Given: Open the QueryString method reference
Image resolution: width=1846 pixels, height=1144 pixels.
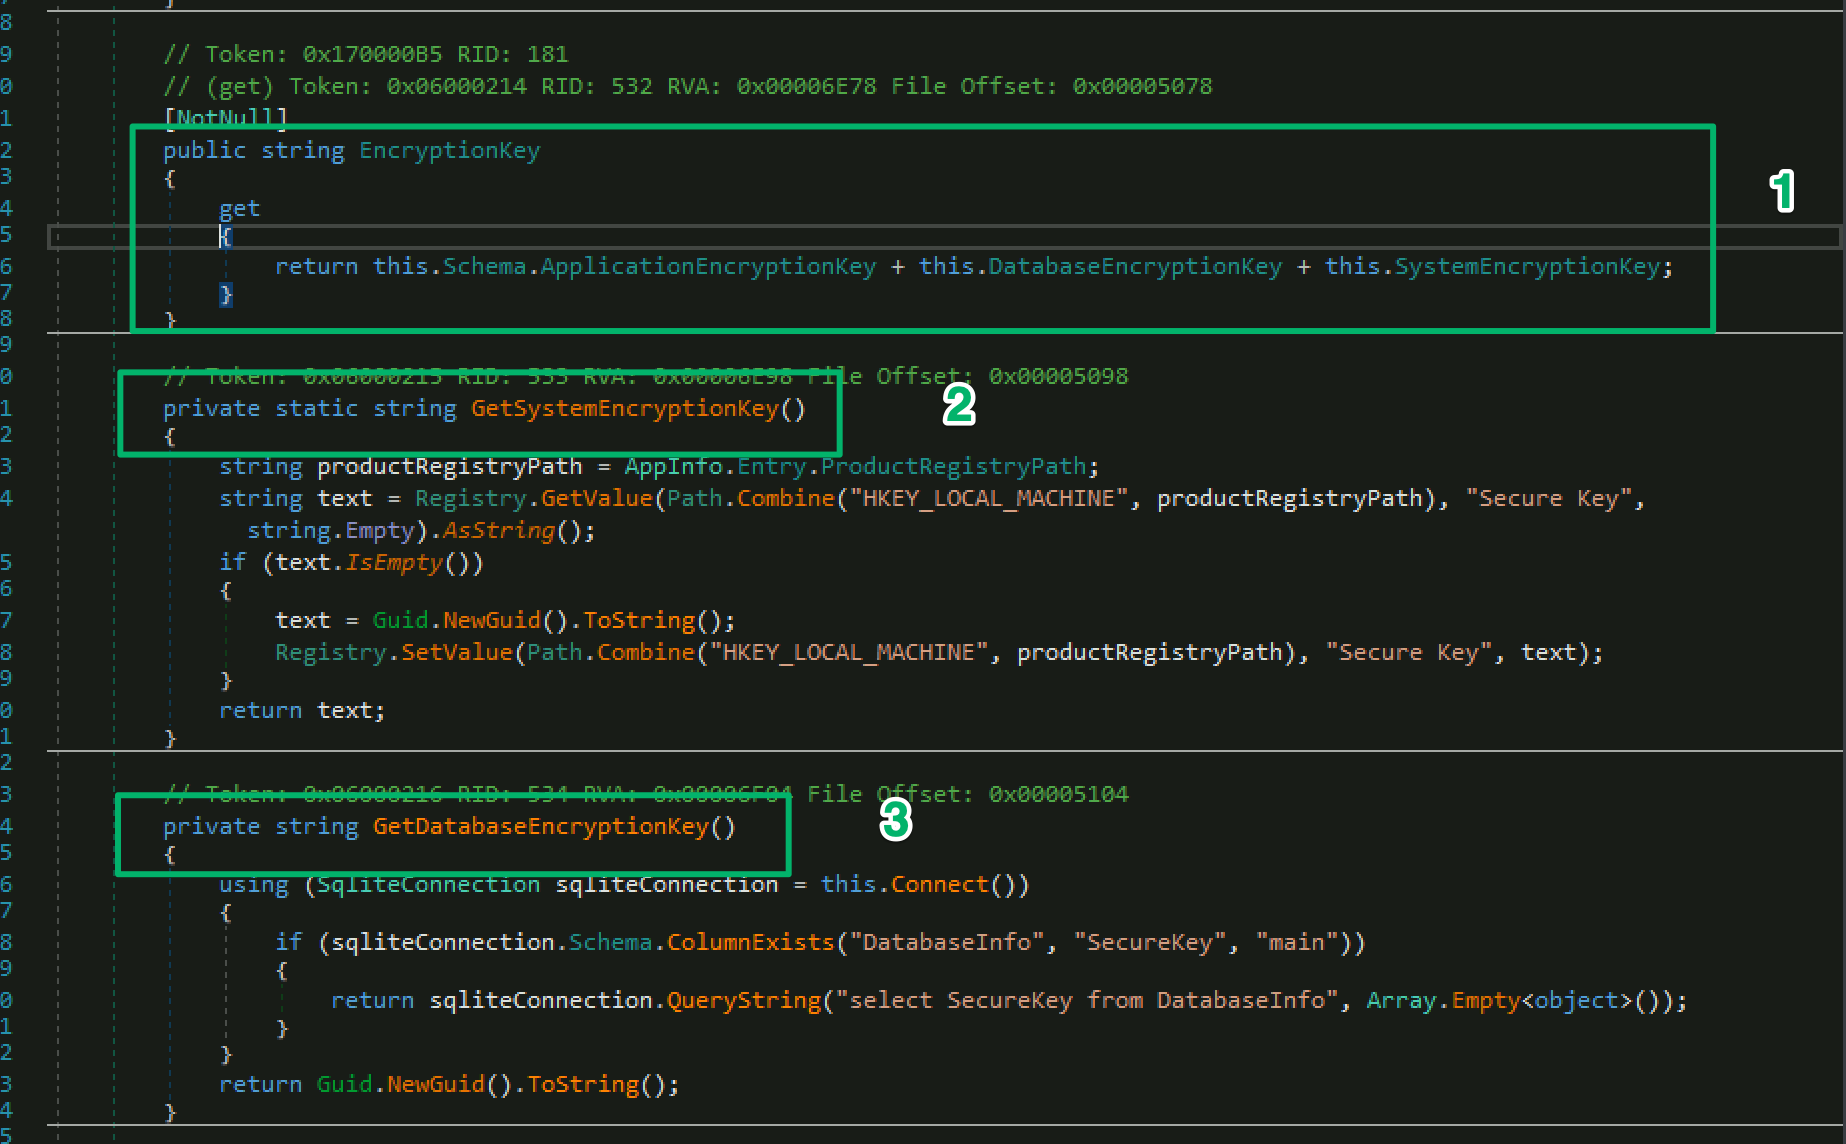Looking at the screenshot, I should (x=744, y=1001).
